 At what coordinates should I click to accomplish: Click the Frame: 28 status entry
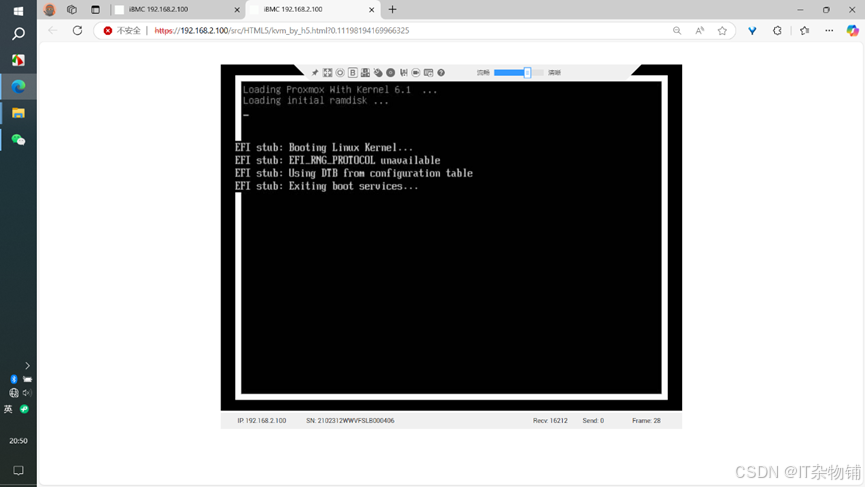pyautogui.click(x=646, y=421)
